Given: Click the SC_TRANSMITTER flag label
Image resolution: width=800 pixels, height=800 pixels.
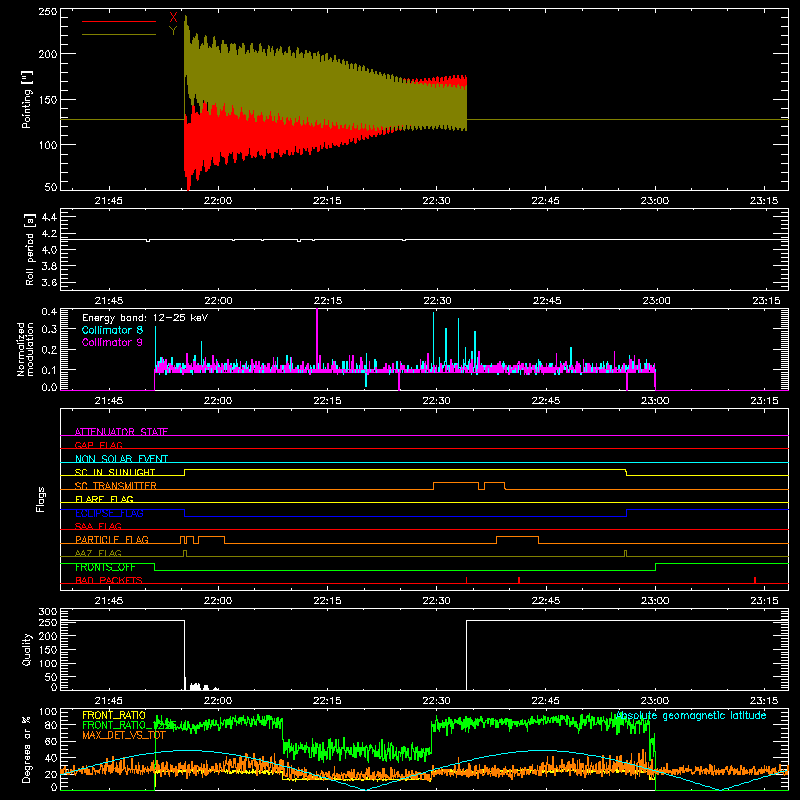Looking at the screenshot, I should 115,486.
